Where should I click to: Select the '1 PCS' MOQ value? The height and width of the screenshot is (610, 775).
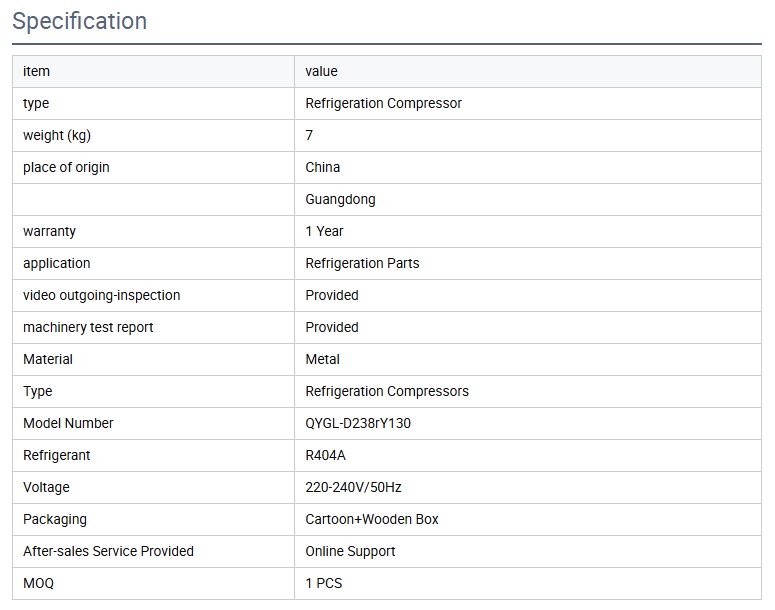(x=323, y=583)
